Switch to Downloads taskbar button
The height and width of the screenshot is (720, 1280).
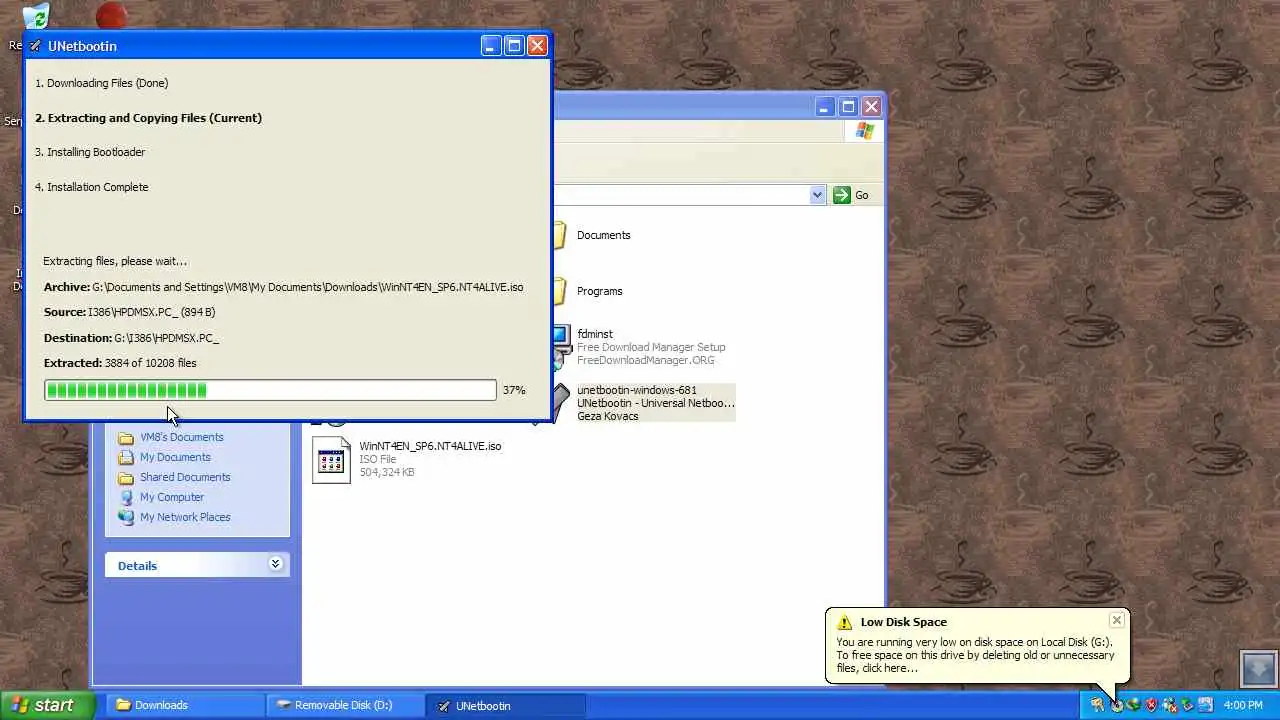point(185,705)
